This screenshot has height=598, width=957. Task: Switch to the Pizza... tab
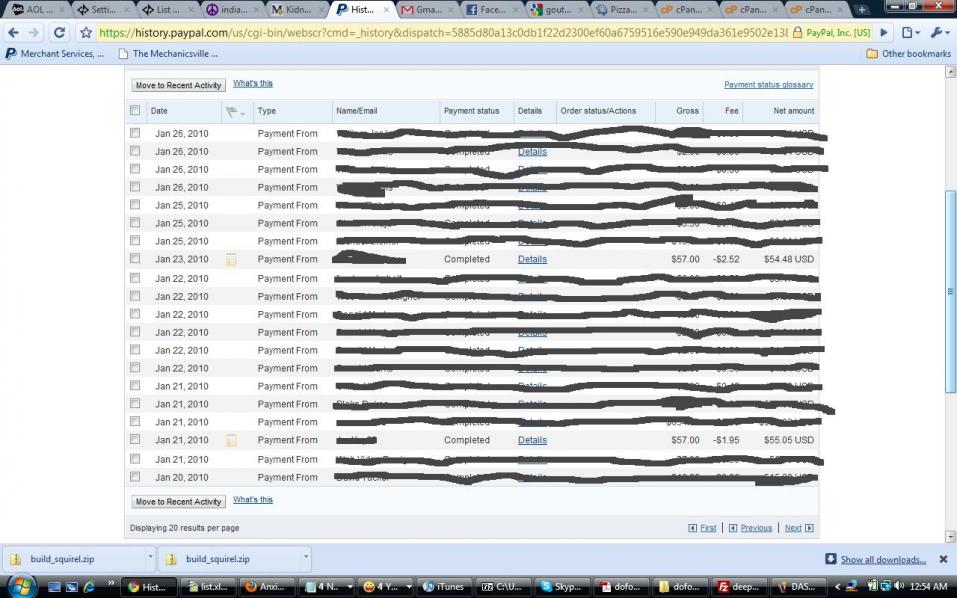point(623,9)
